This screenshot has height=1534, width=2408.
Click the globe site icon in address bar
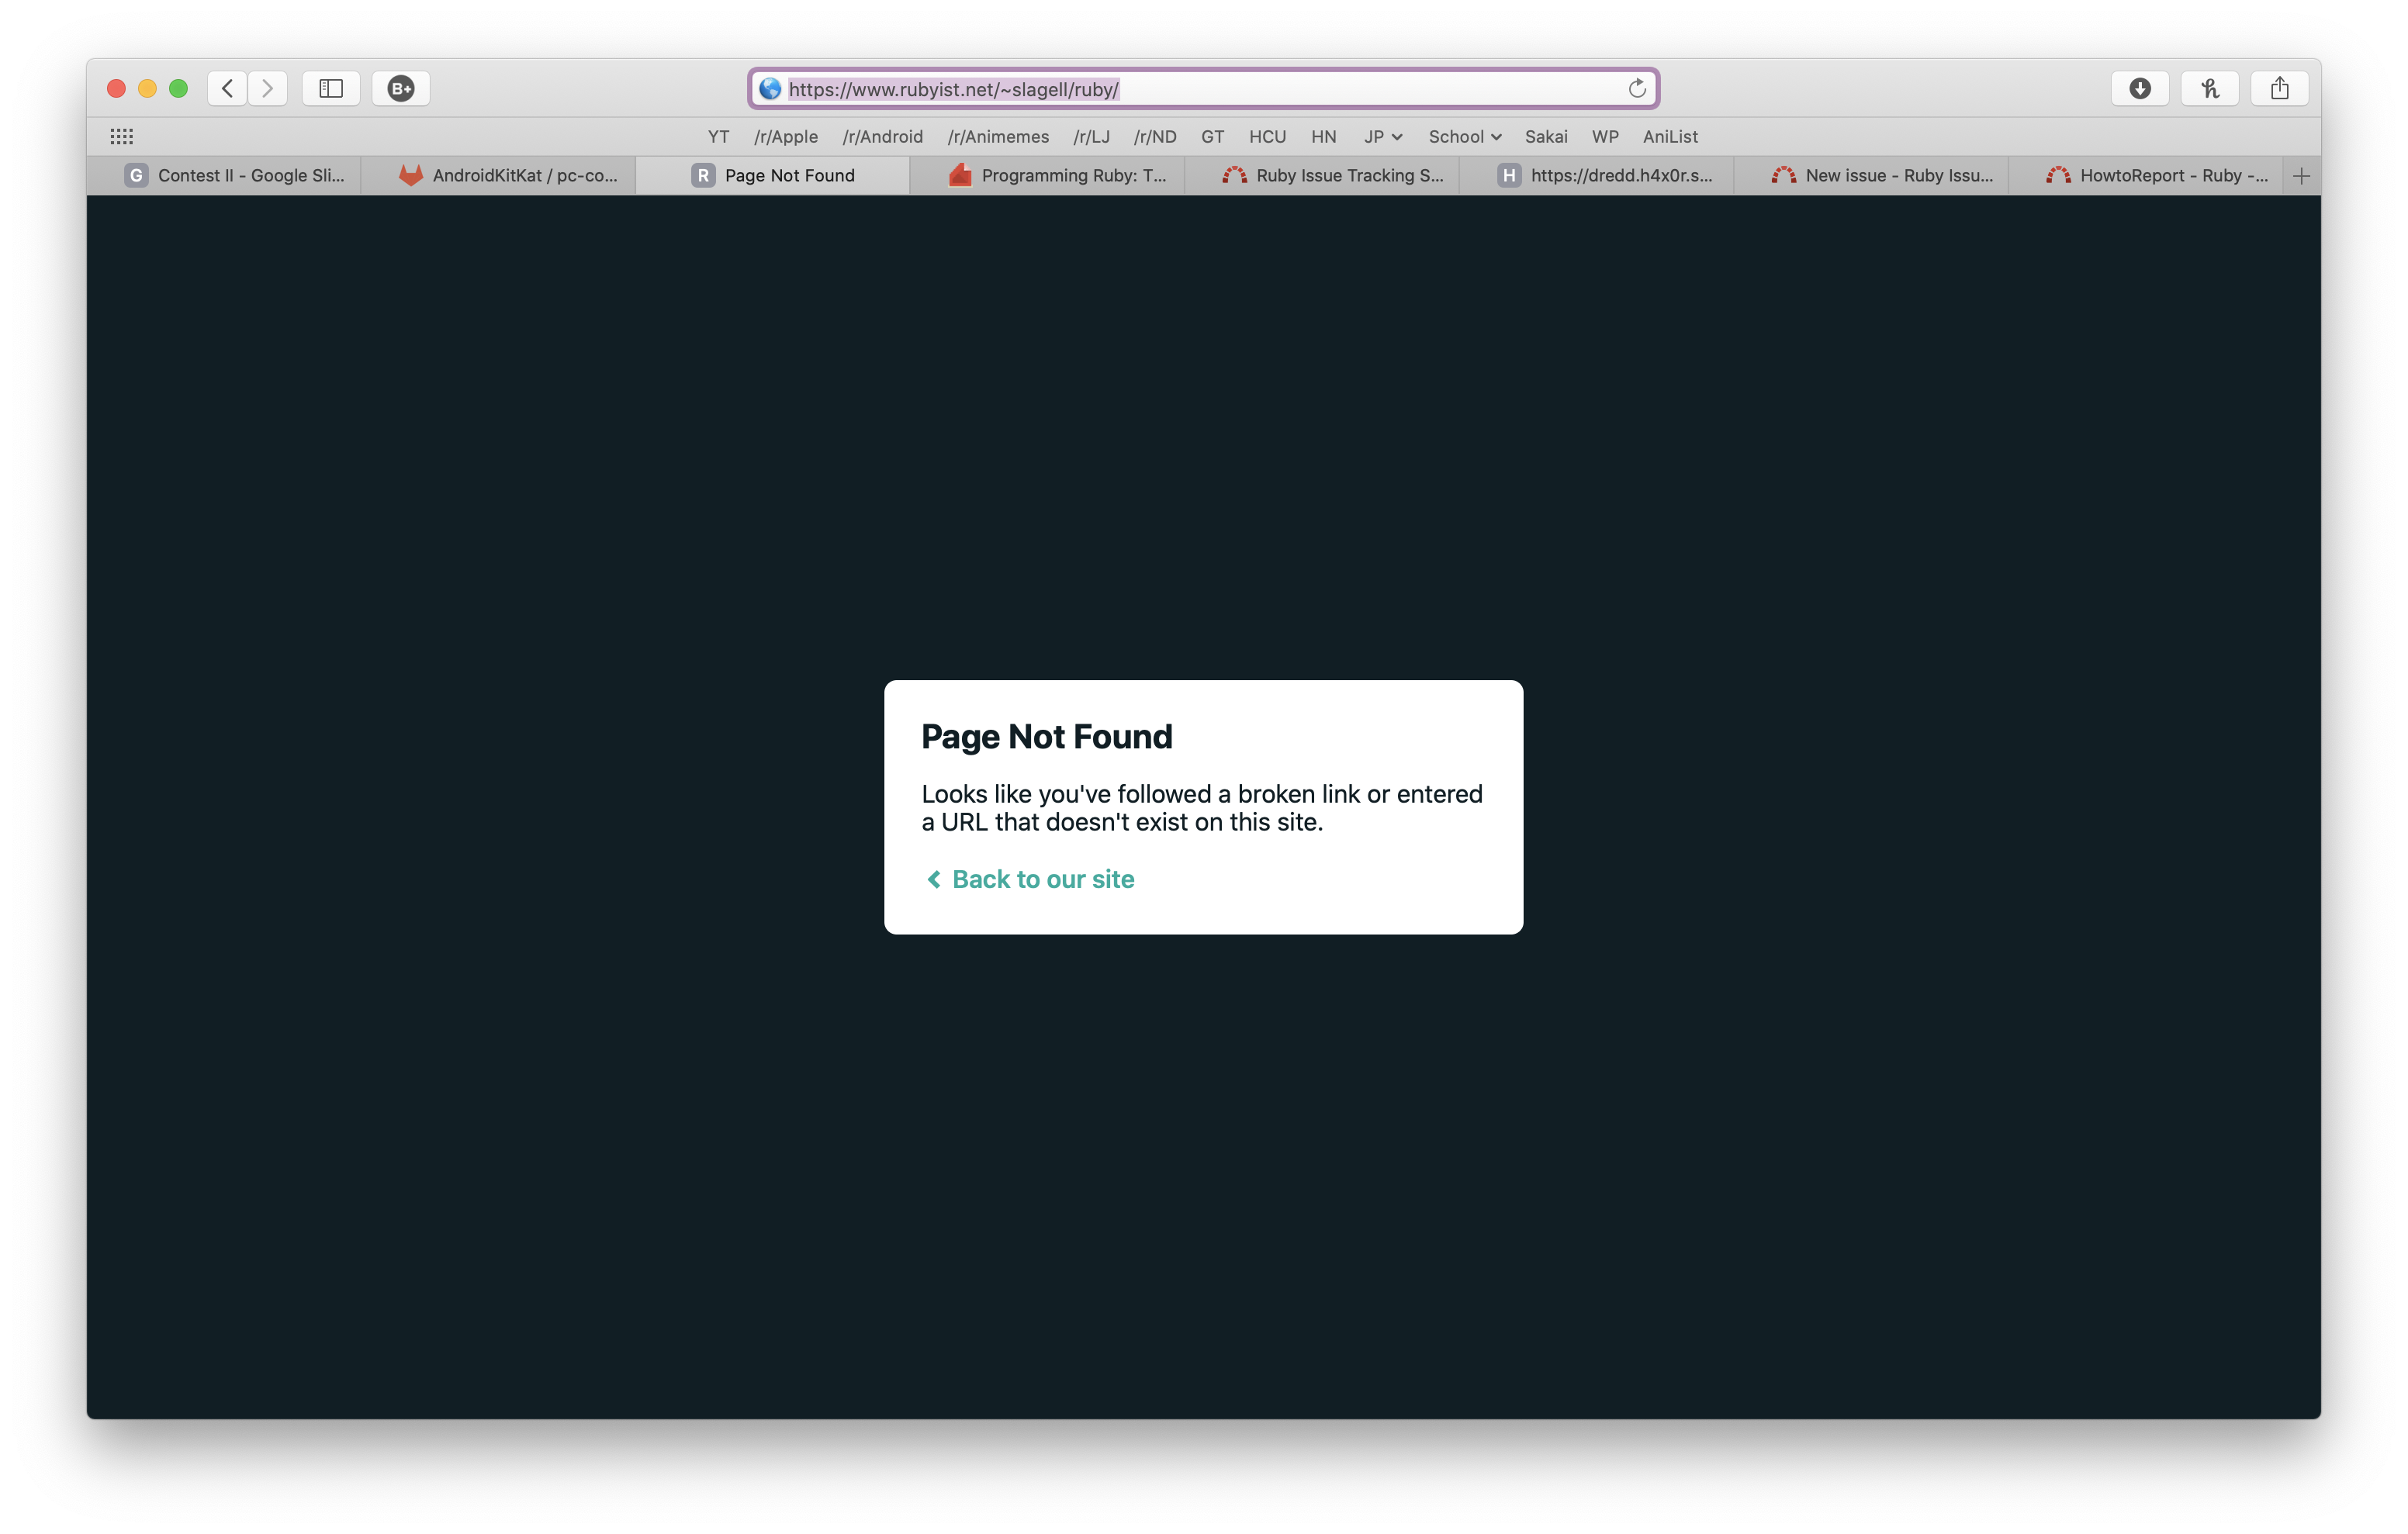pos(769,89)
